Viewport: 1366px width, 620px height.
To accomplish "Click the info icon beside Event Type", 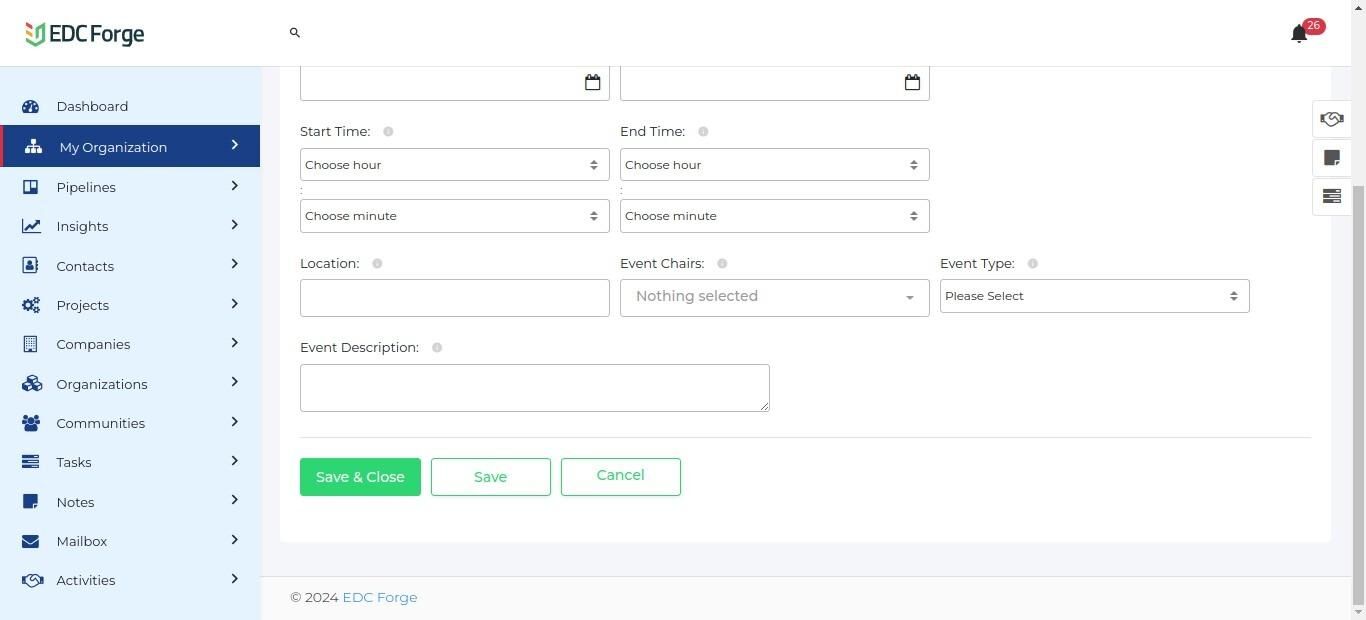I will tap(1033, 264).
